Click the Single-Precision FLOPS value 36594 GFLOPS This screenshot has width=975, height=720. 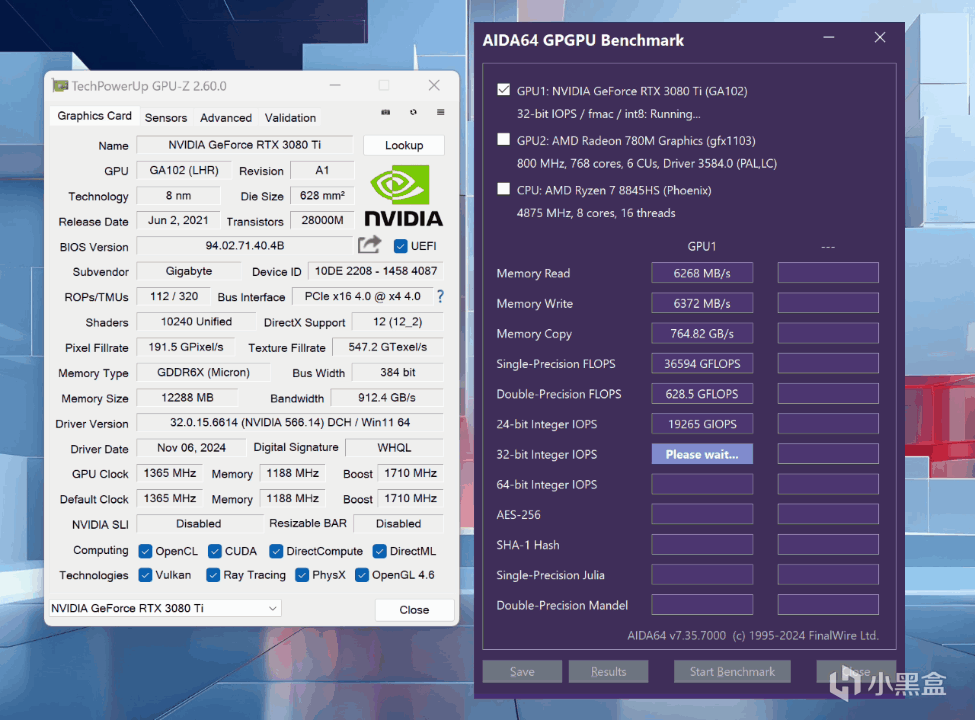702,364
